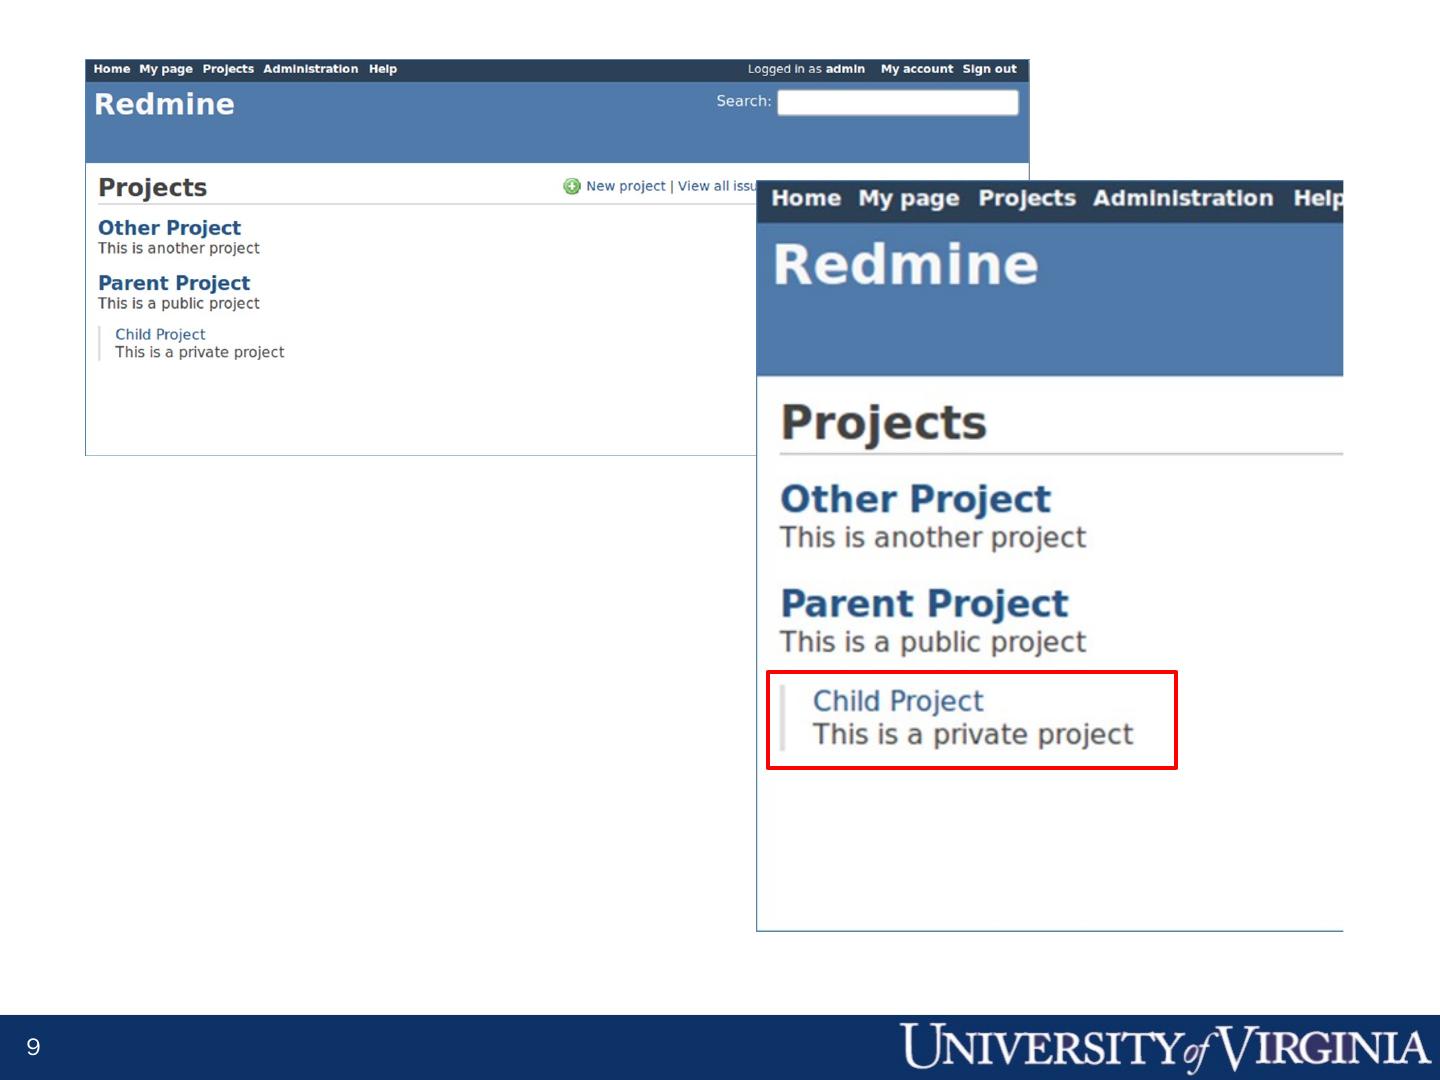Click the green New project plus icon

(572, 186)
